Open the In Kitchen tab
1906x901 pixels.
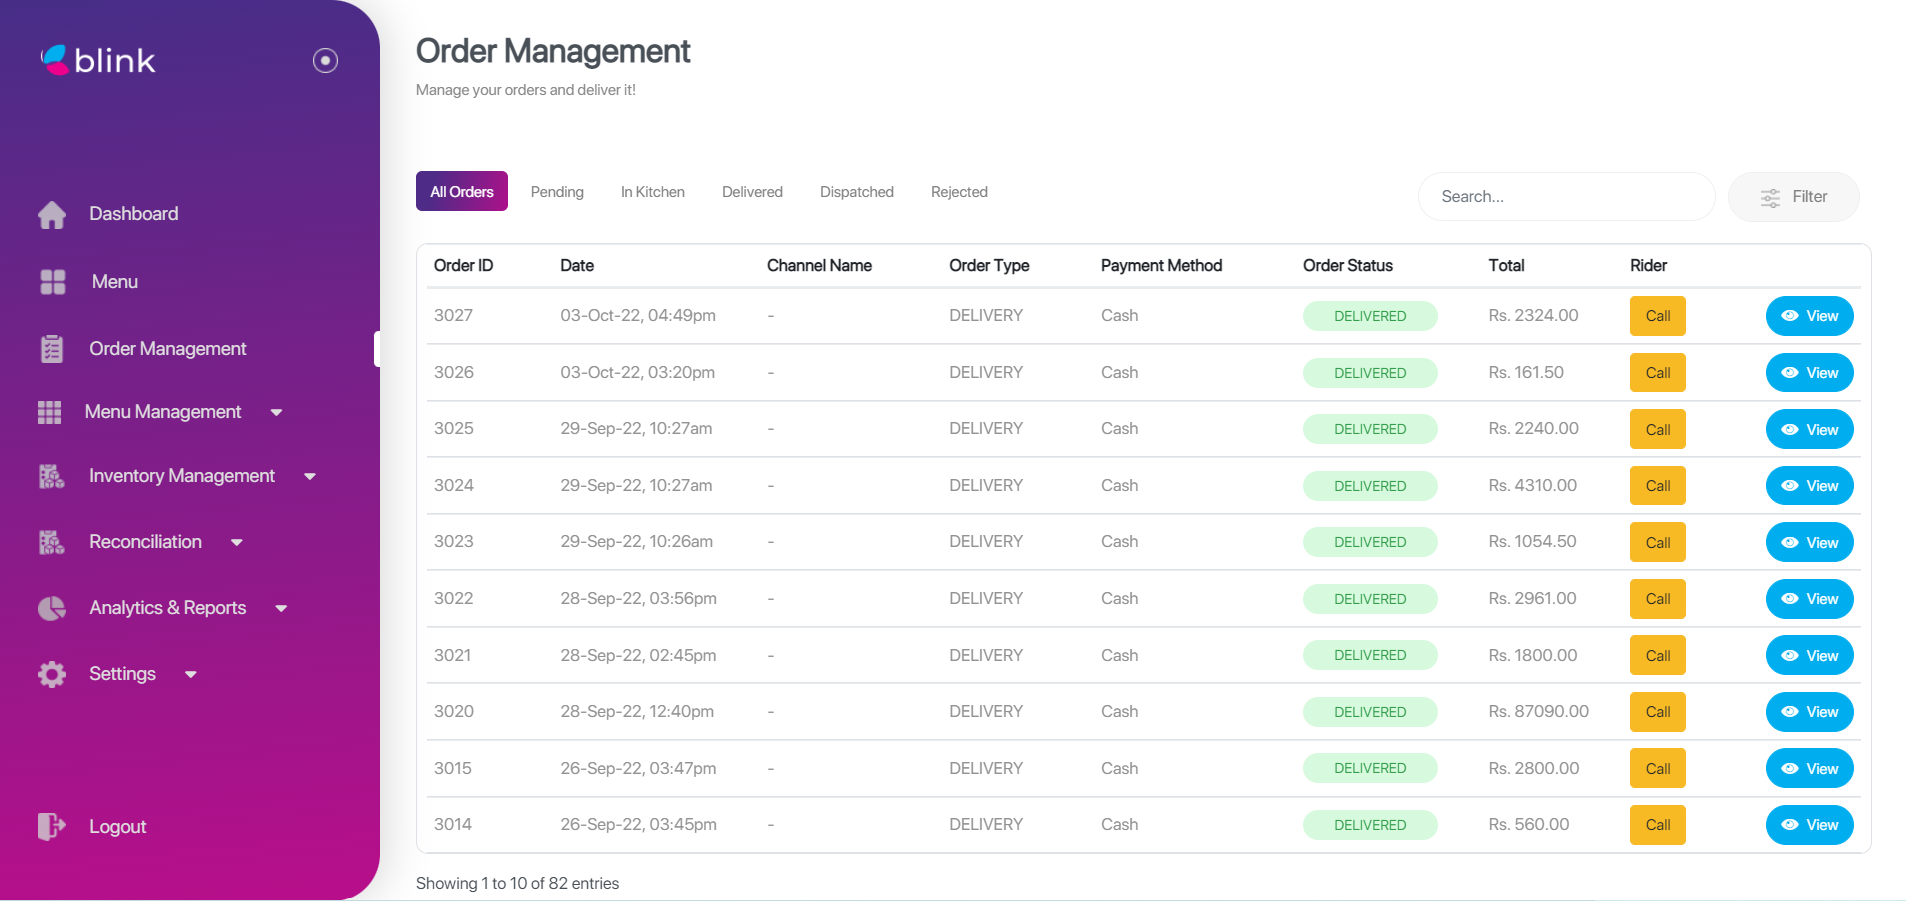tap(652, 191)
